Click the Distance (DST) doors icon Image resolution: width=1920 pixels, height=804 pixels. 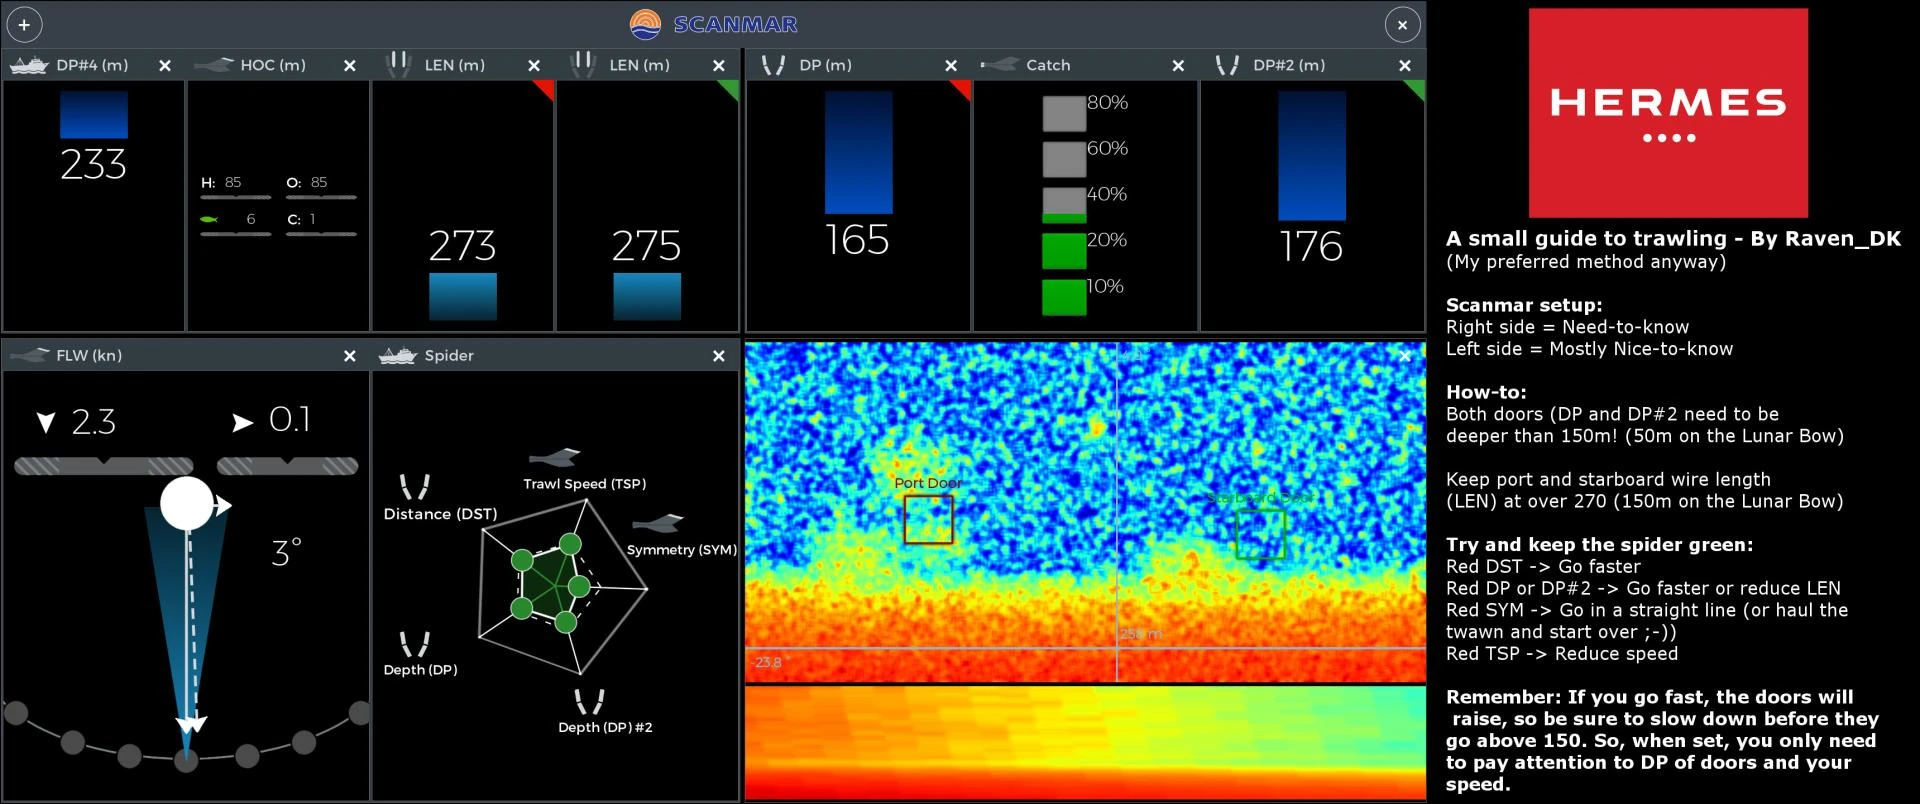pos(415,487)
